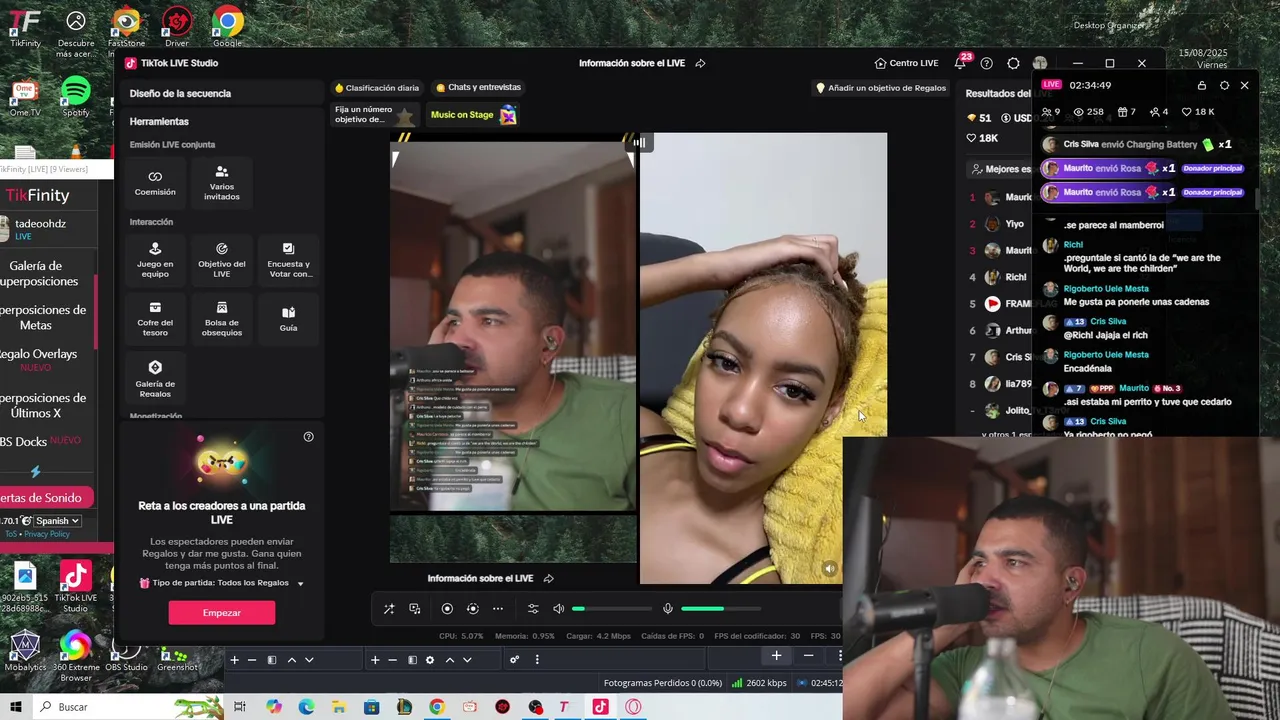The width and height of the screenshot is (1280, 720).
Task: Open TikTok LIVE Studio settings gear
Action: tap(1013, 63)
